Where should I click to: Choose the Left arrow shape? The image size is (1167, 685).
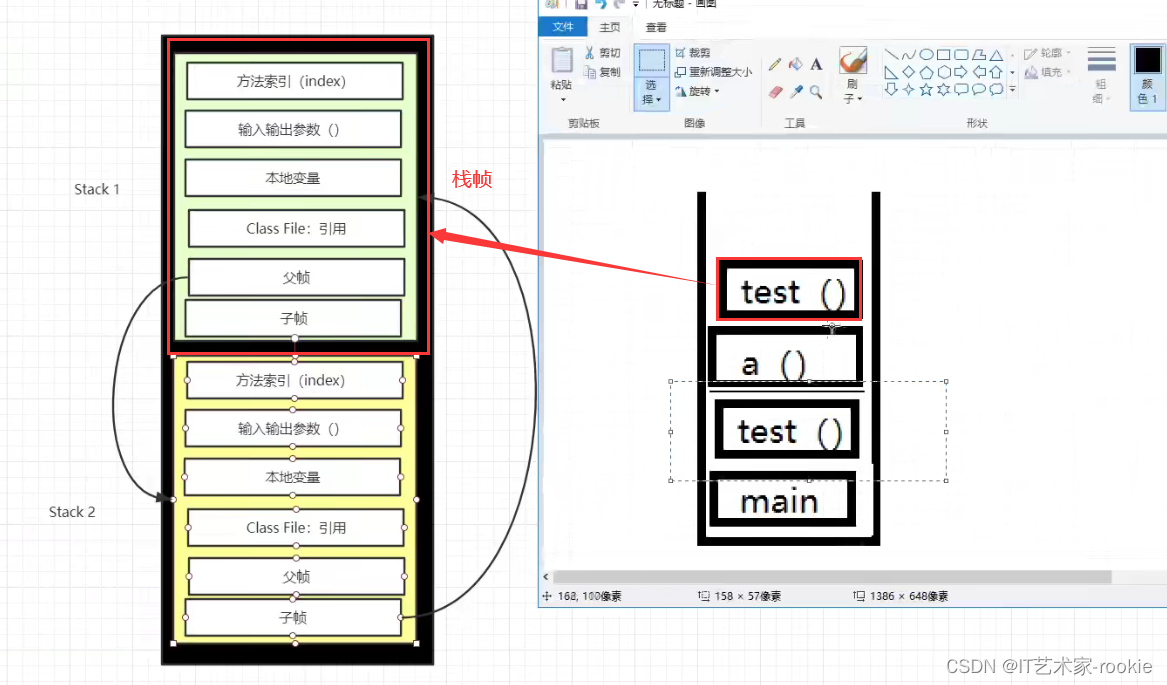tap(979, 72)
